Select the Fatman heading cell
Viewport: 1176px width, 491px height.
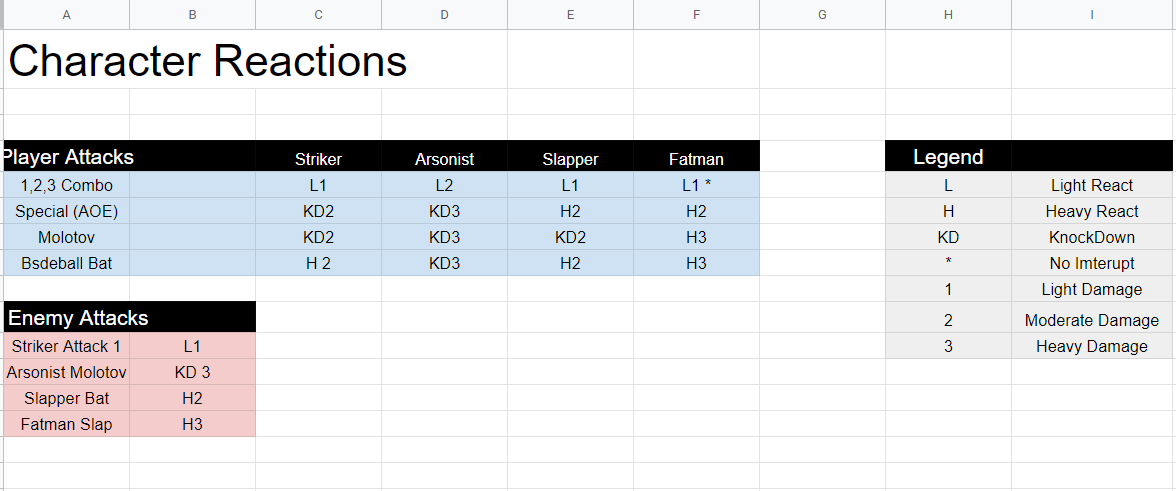[x=696, y=159]
